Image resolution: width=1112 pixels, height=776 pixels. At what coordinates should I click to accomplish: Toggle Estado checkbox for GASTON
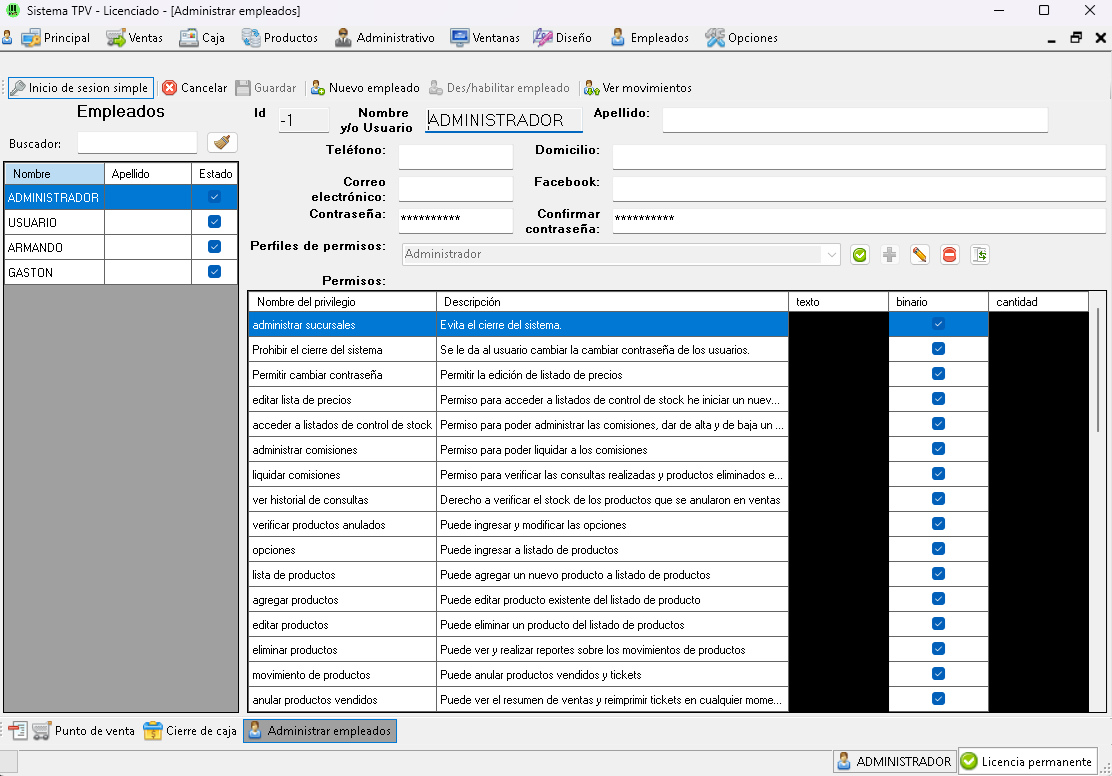click(214, 272)
